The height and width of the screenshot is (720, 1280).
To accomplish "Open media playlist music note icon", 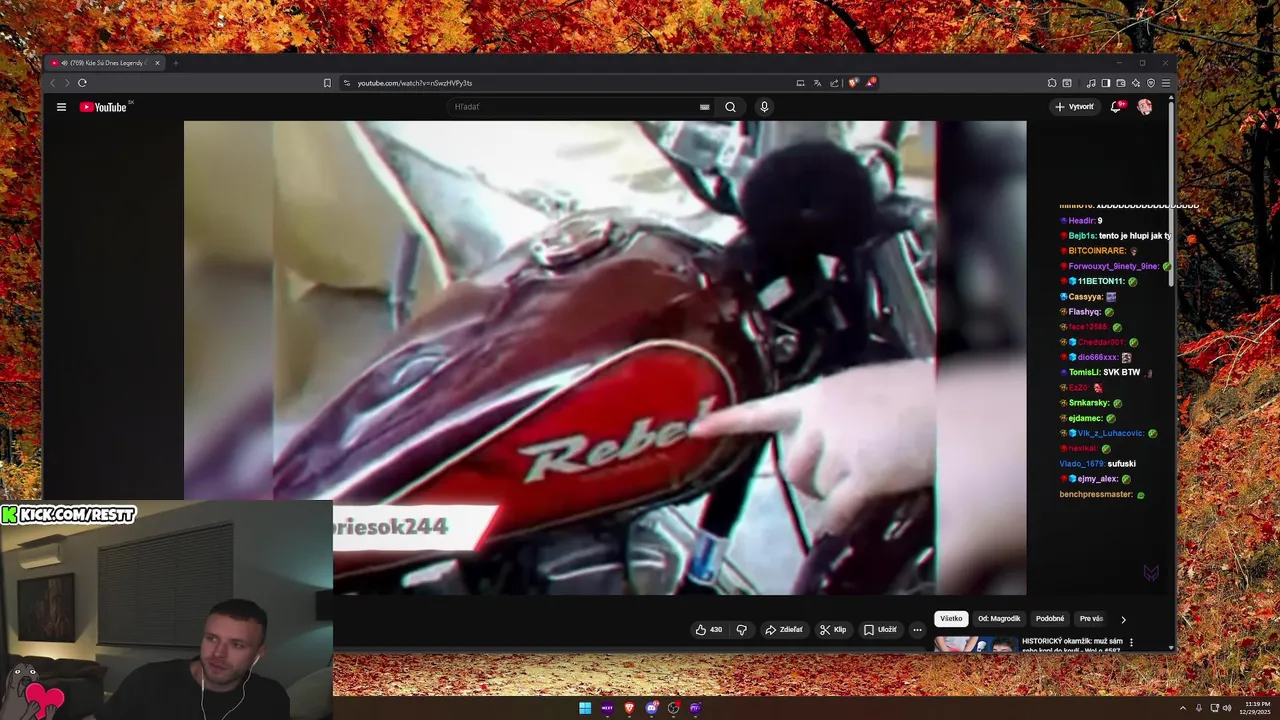I will pyautogui.click(x=1091, y=83).
